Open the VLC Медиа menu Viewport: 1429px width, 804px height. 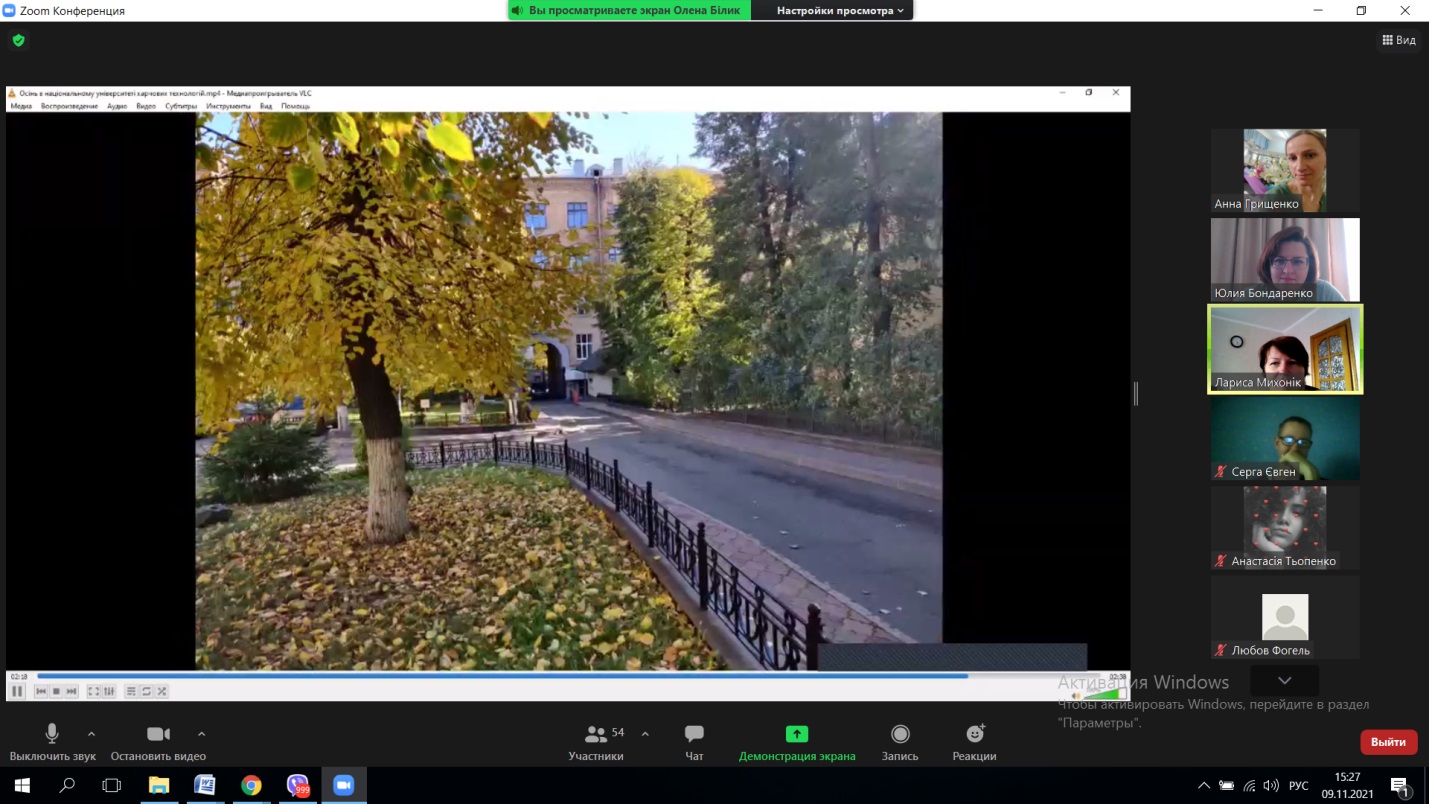click(21, 106)
